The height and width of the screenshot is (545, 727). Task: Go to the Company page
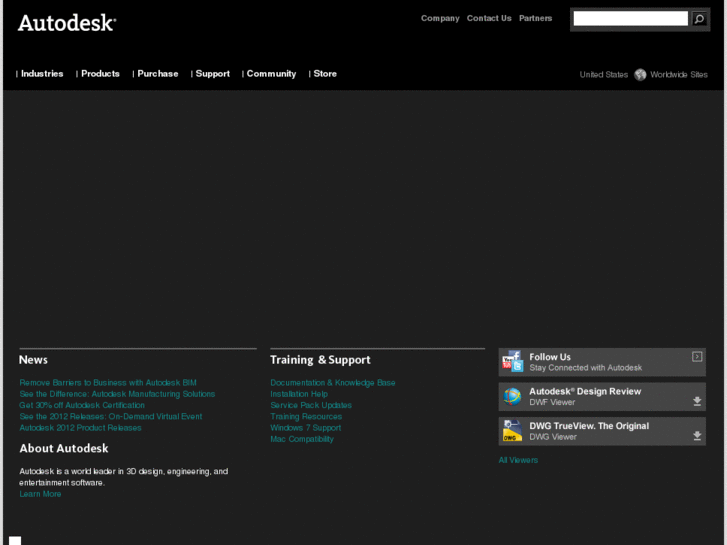(440, 18)
